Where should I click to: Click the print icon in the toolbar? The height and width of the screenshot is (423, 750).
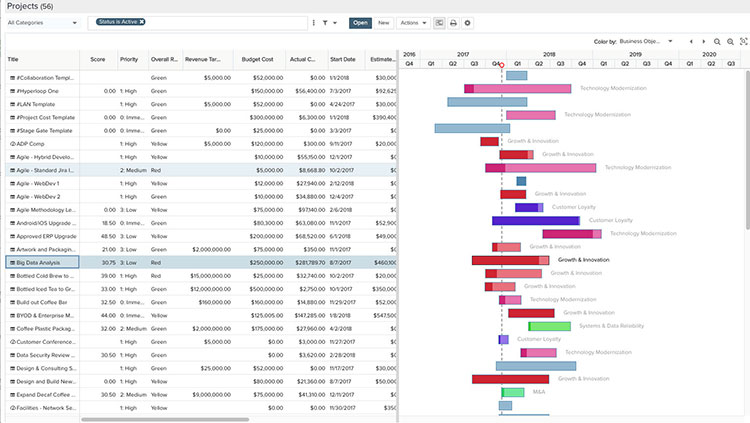point(453,22)
